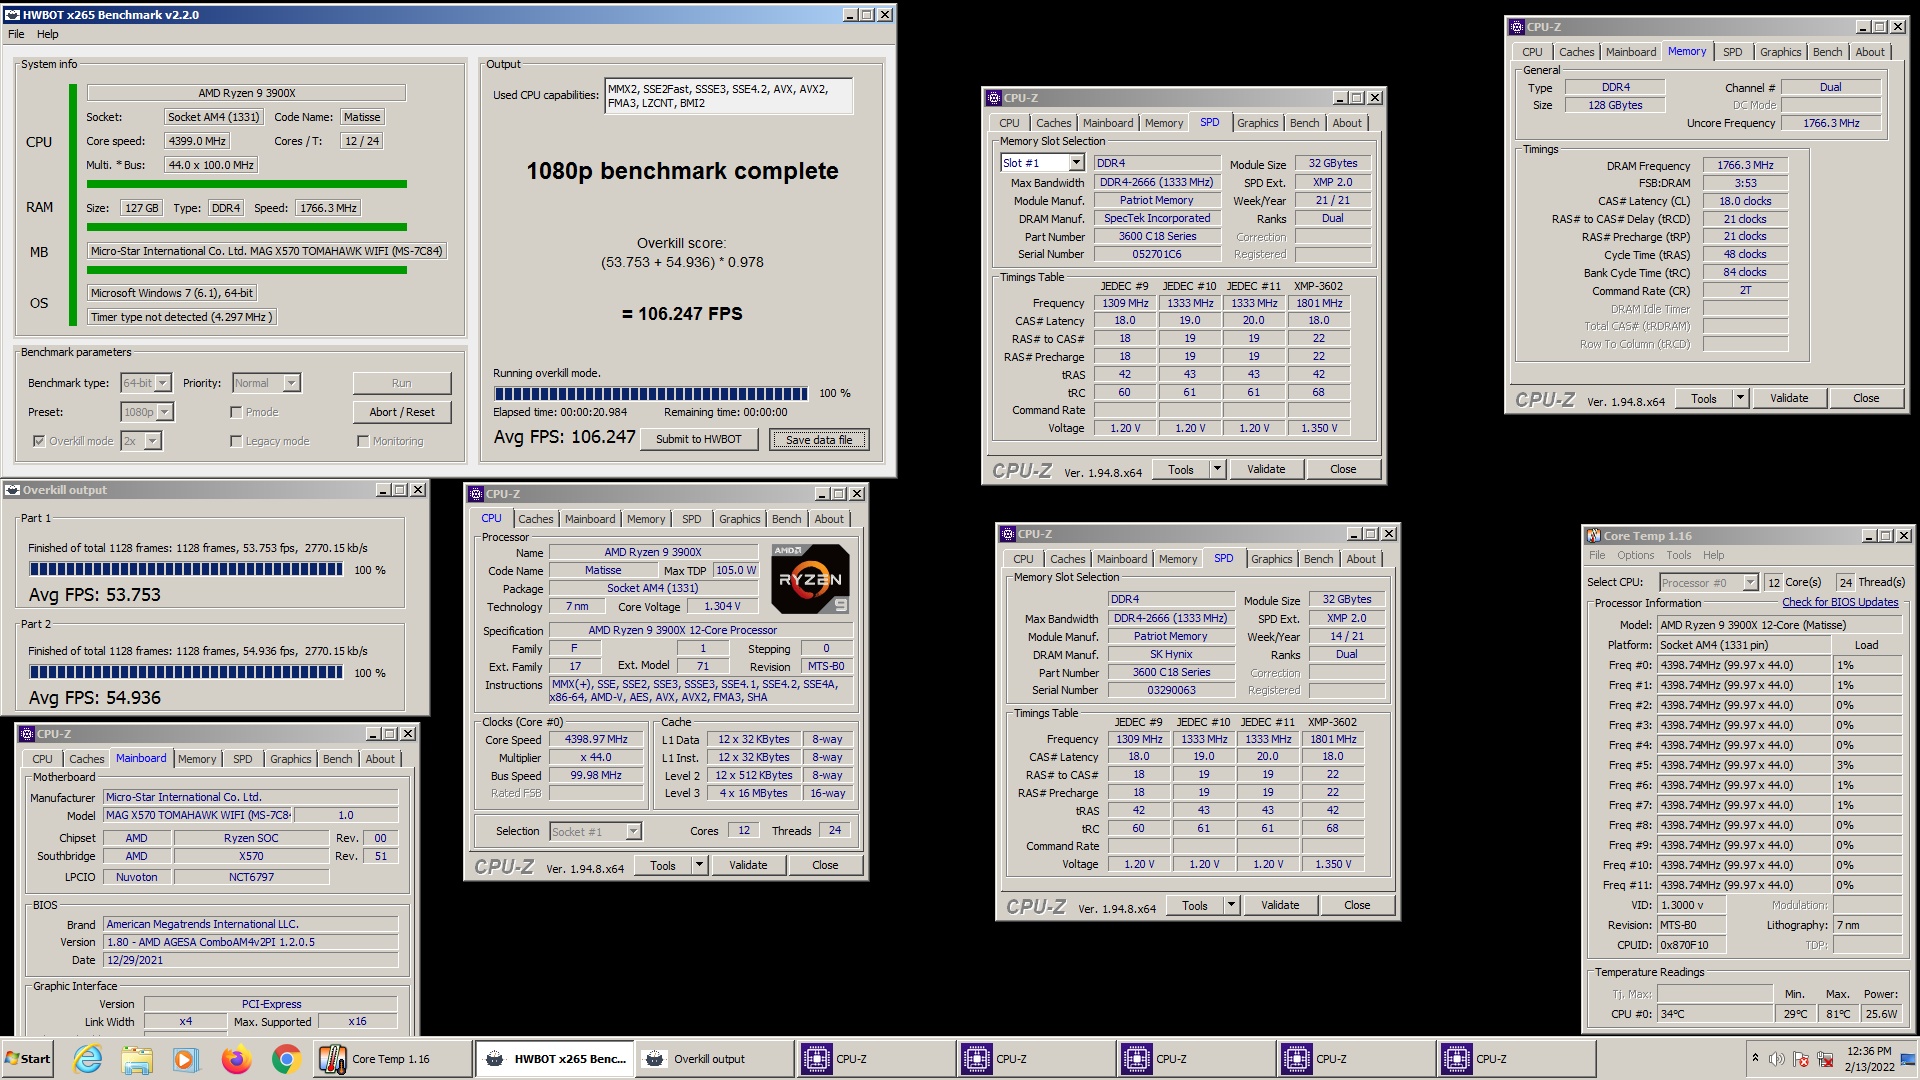The height and width of the screenshot is (1080, 1920).
Task: Activate the third CPU-Z taskbar button
Action: click(1194, 1059)
